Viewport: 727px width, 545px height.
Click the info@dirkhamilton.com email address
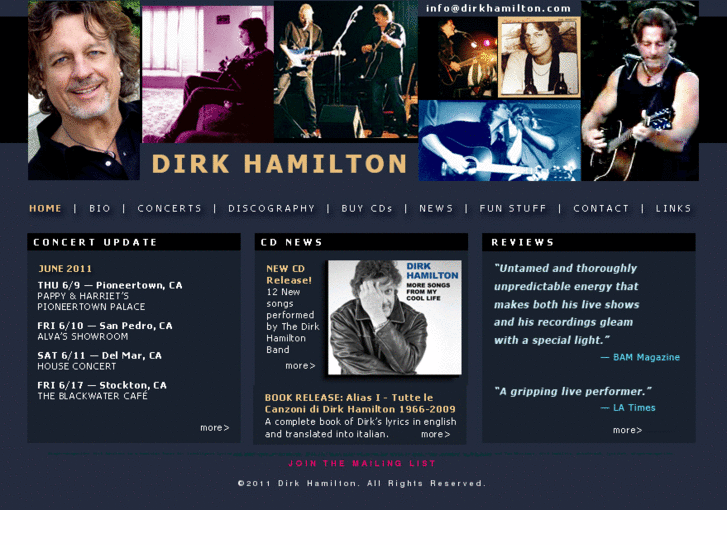click(x=498, y=8)
